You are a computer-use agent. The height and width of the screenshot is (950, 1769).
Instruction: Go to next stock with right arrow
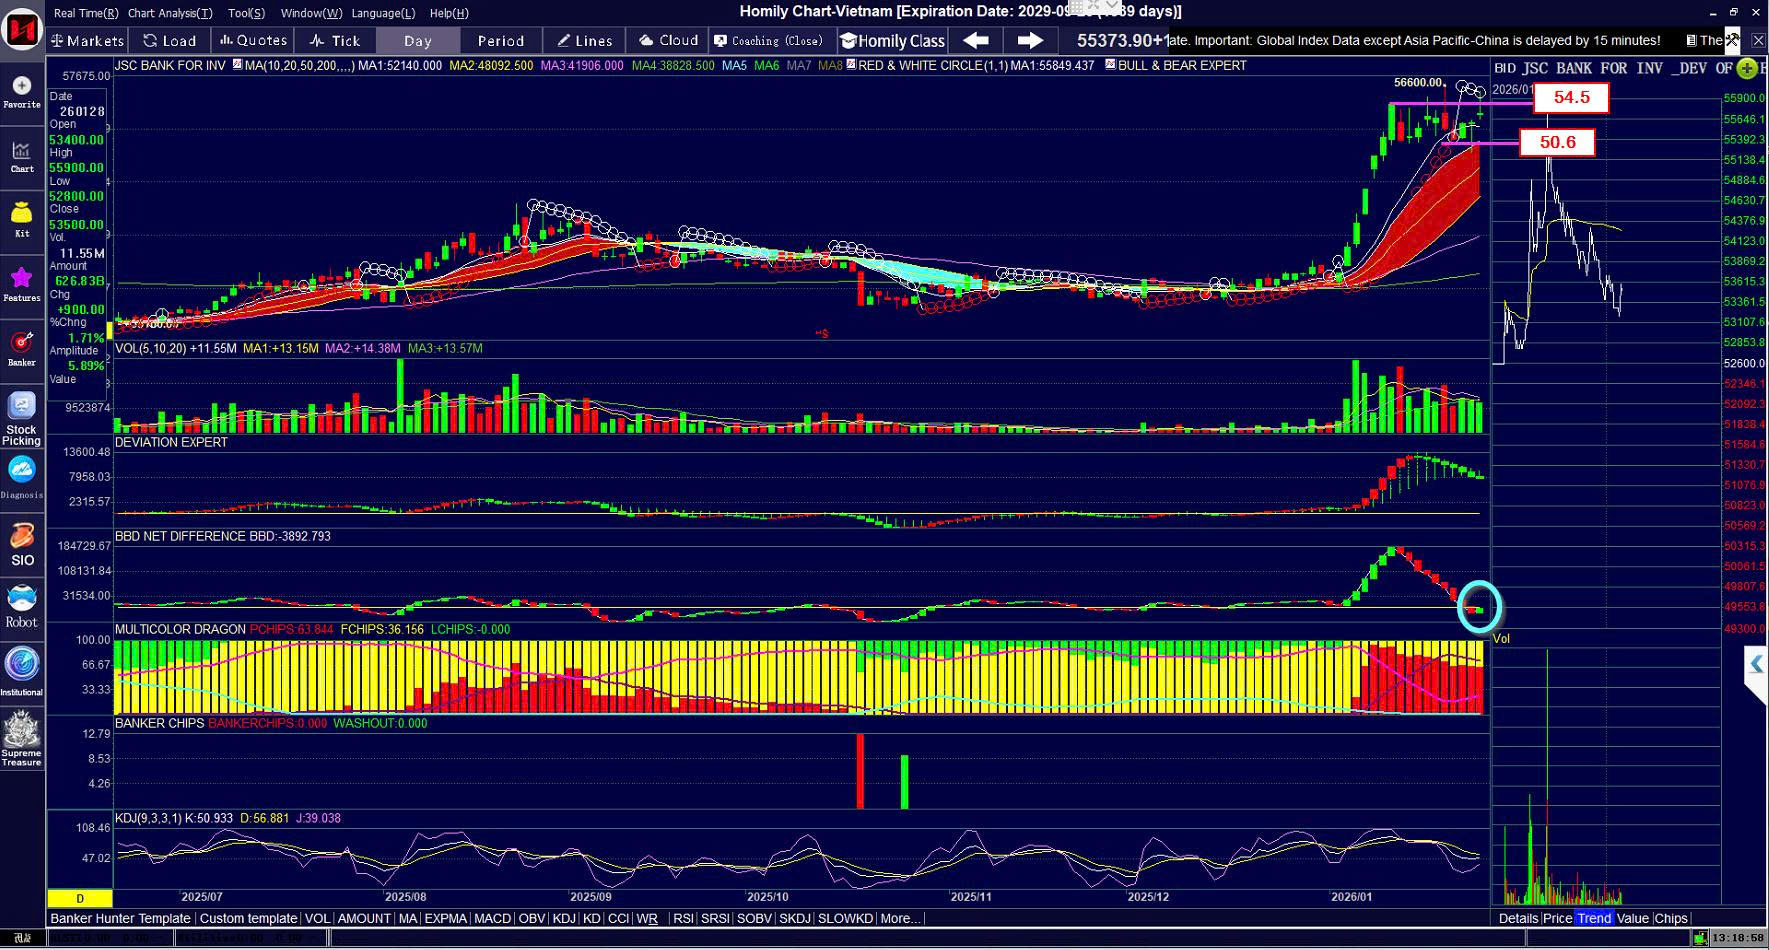coord(1030,40)
